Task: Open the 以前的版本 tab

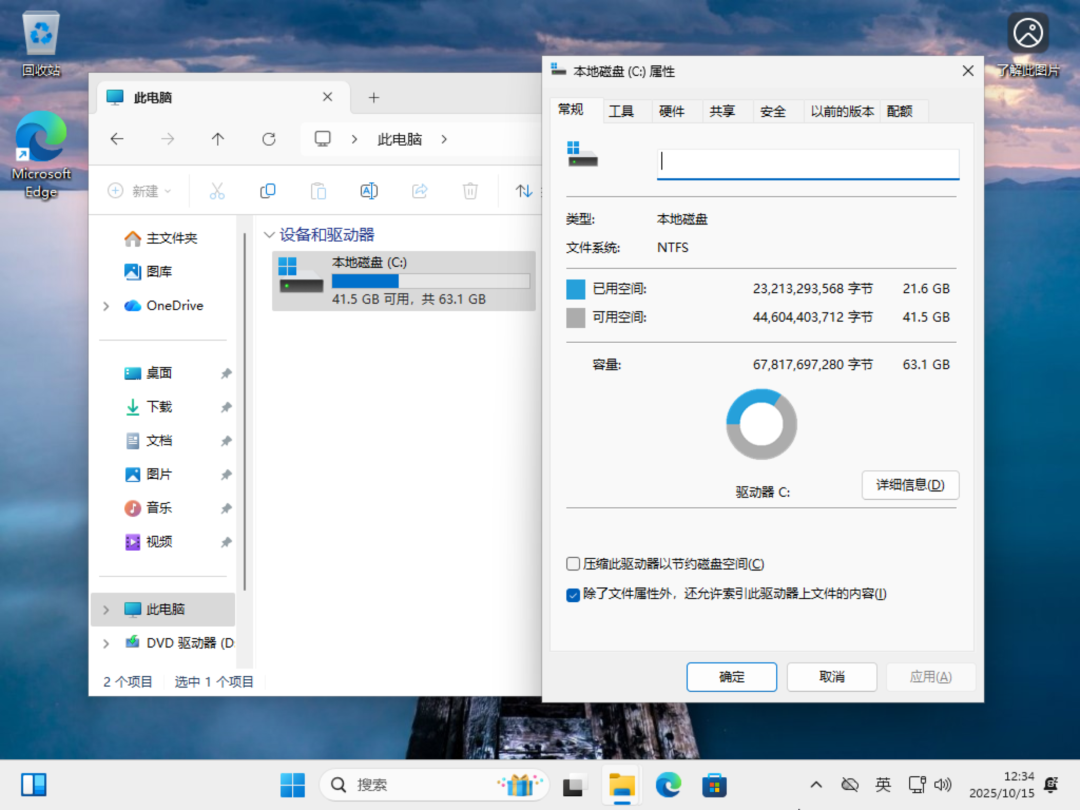Action: coord(842,111)
